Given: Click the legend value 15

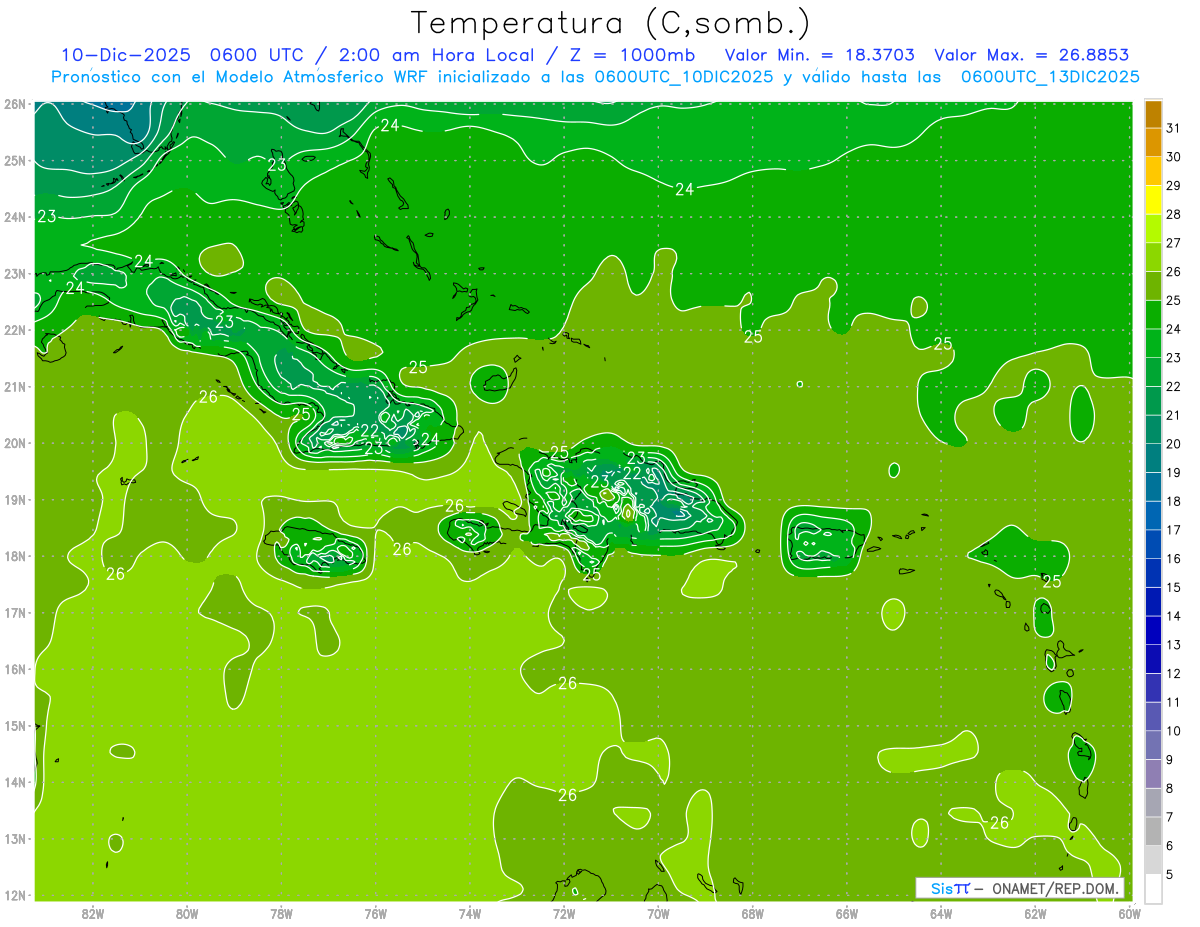Looking at the screenshot, I should point(1173,587).
